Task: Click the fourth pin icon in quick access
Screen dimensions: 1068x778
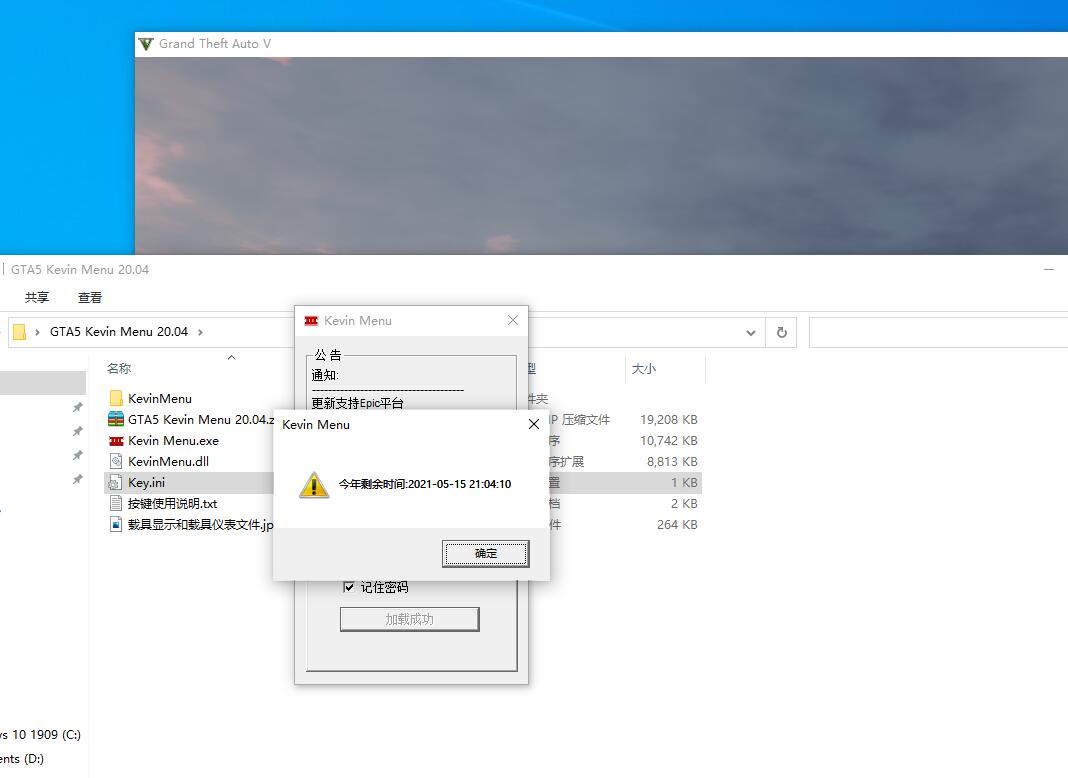Action: tap(78, 480)
